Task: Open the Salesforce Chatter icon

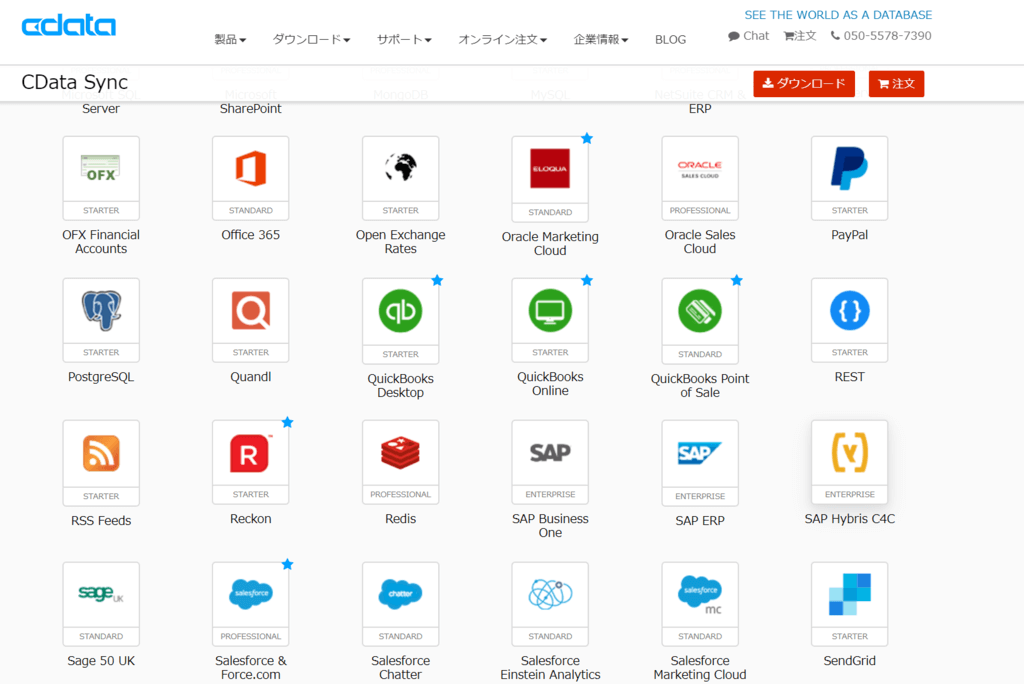Action: [400, 594]
